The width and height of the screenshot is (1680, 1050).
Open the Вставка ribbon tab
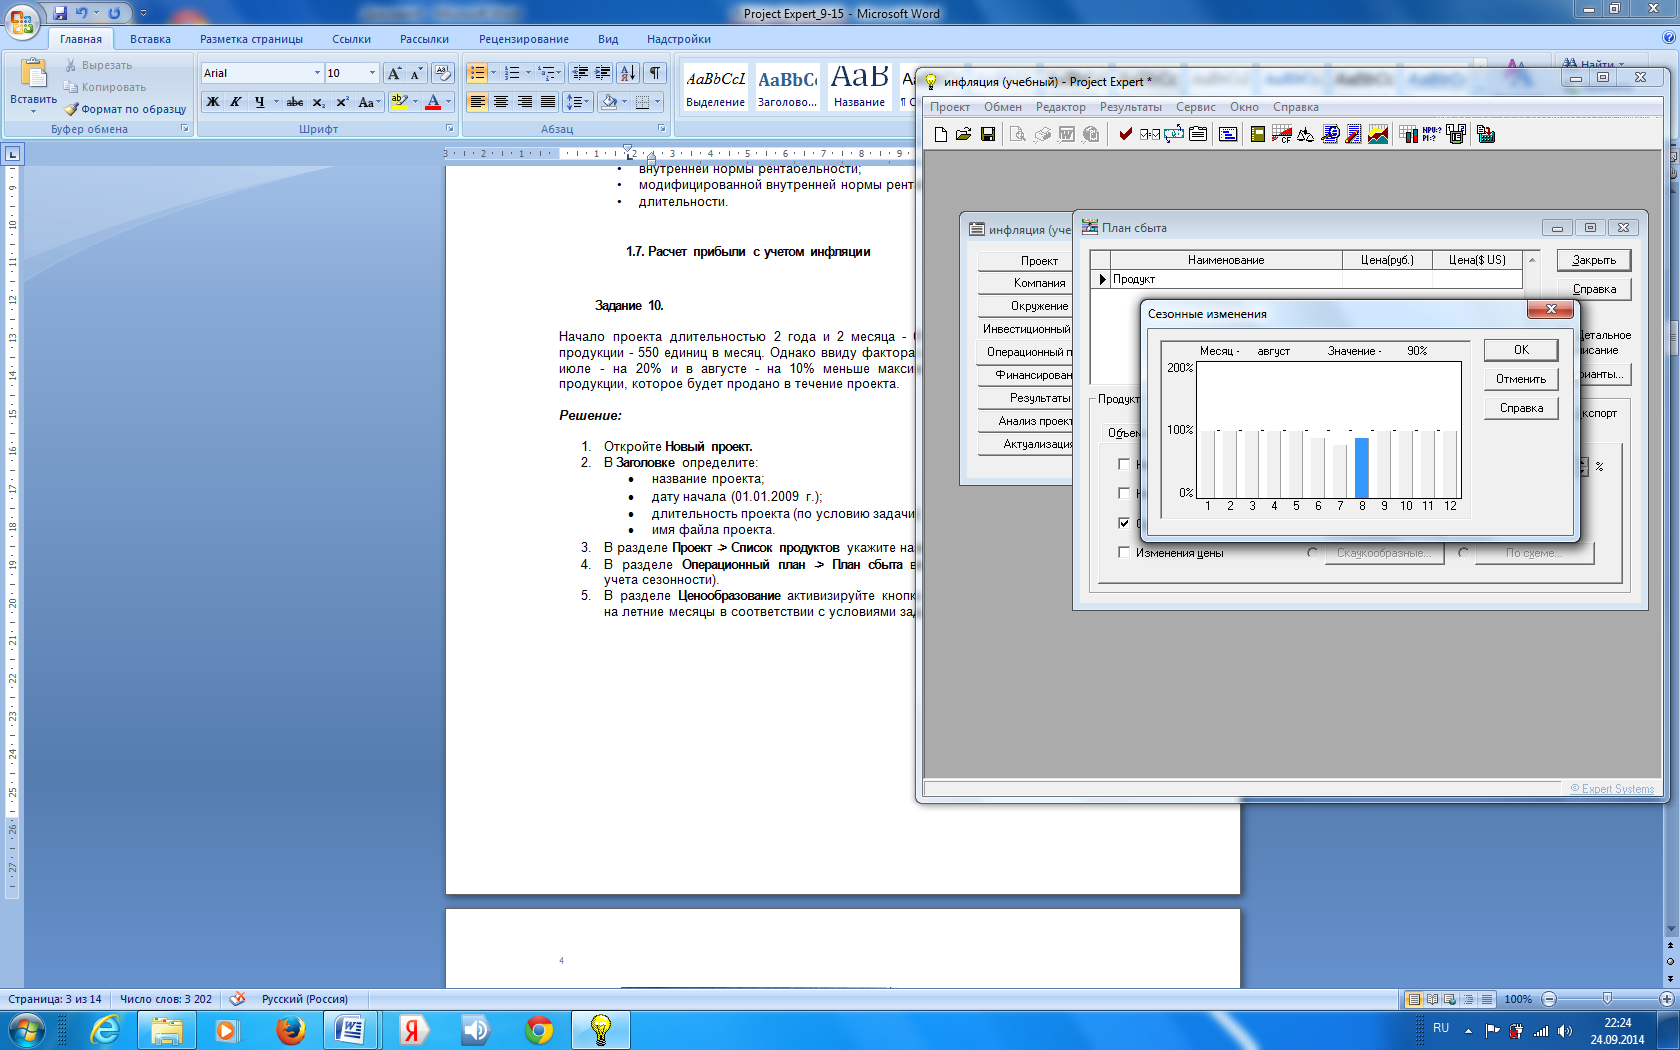pos(150,39)
